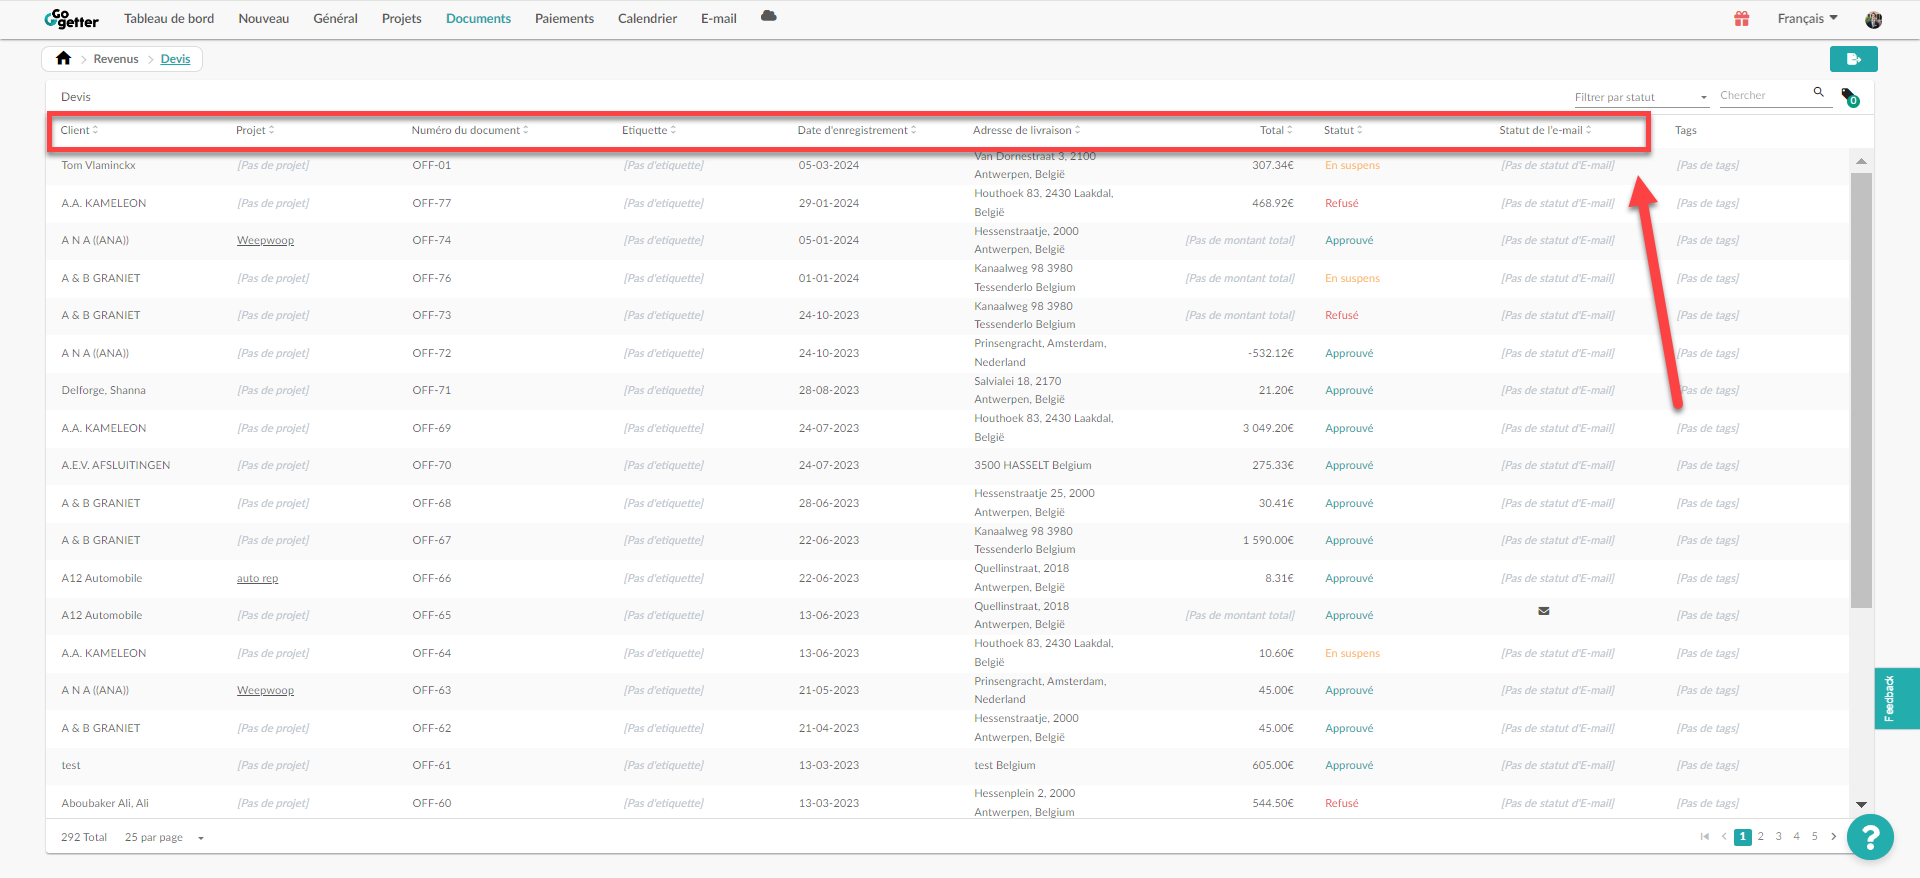Sort by Total column

coord(1276,130)
